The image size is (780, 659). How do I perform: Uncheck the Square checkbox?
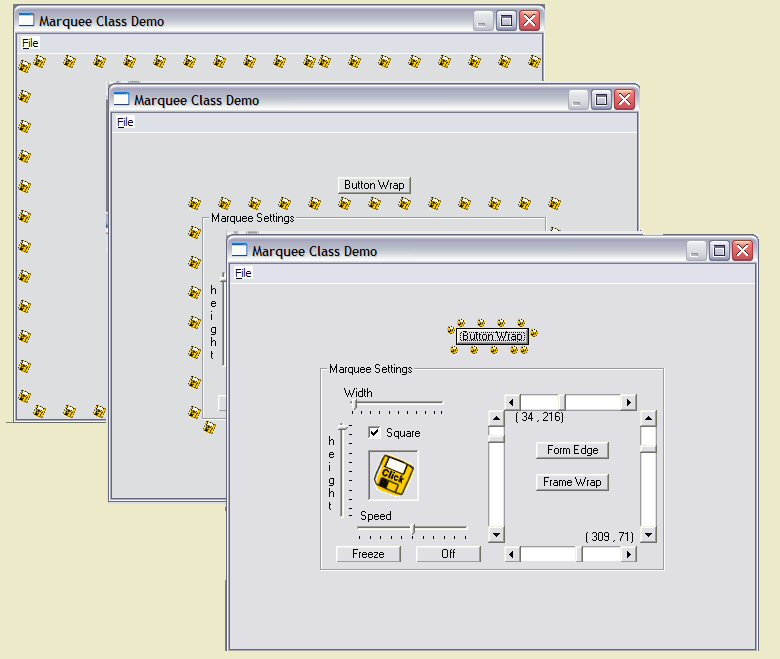tap(374, 433)
